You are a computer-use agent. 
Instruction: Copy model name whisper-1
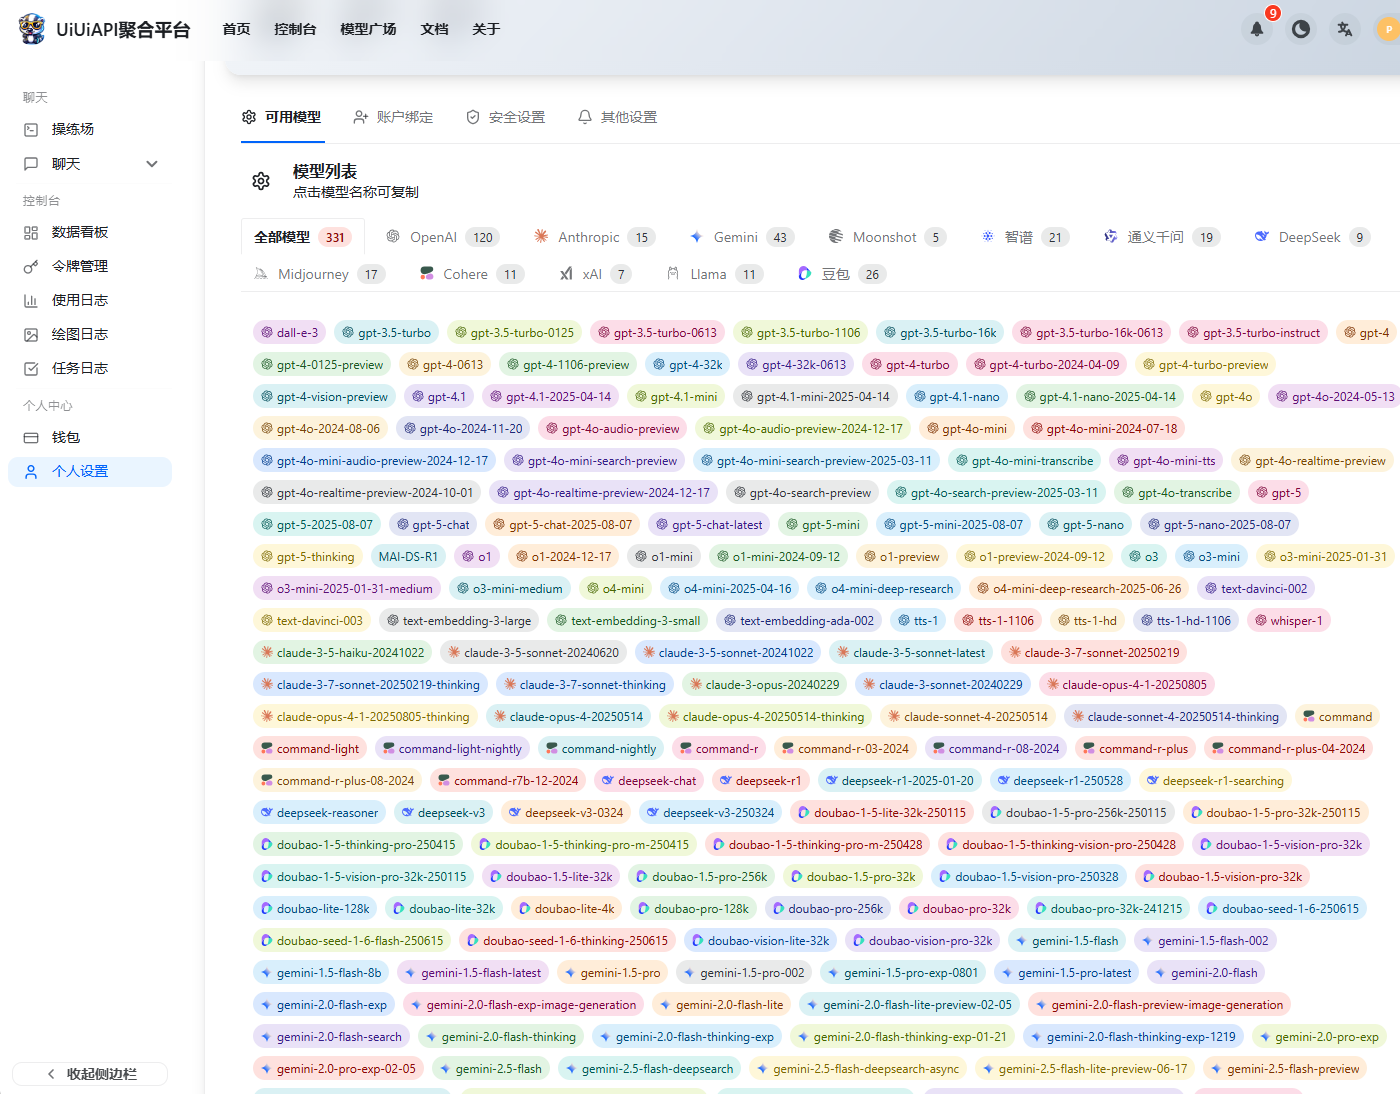point(1288,621)
